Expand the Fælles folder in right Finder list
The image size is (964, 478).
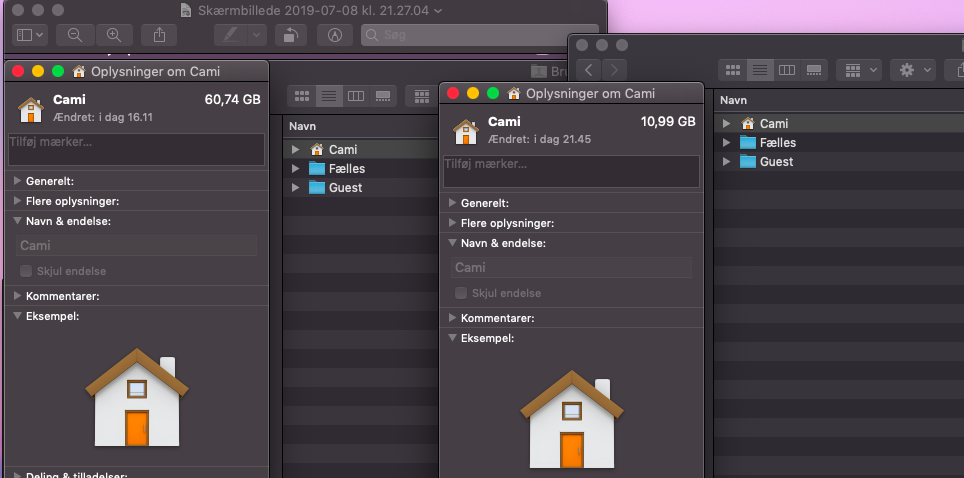[x=727, y=143]
